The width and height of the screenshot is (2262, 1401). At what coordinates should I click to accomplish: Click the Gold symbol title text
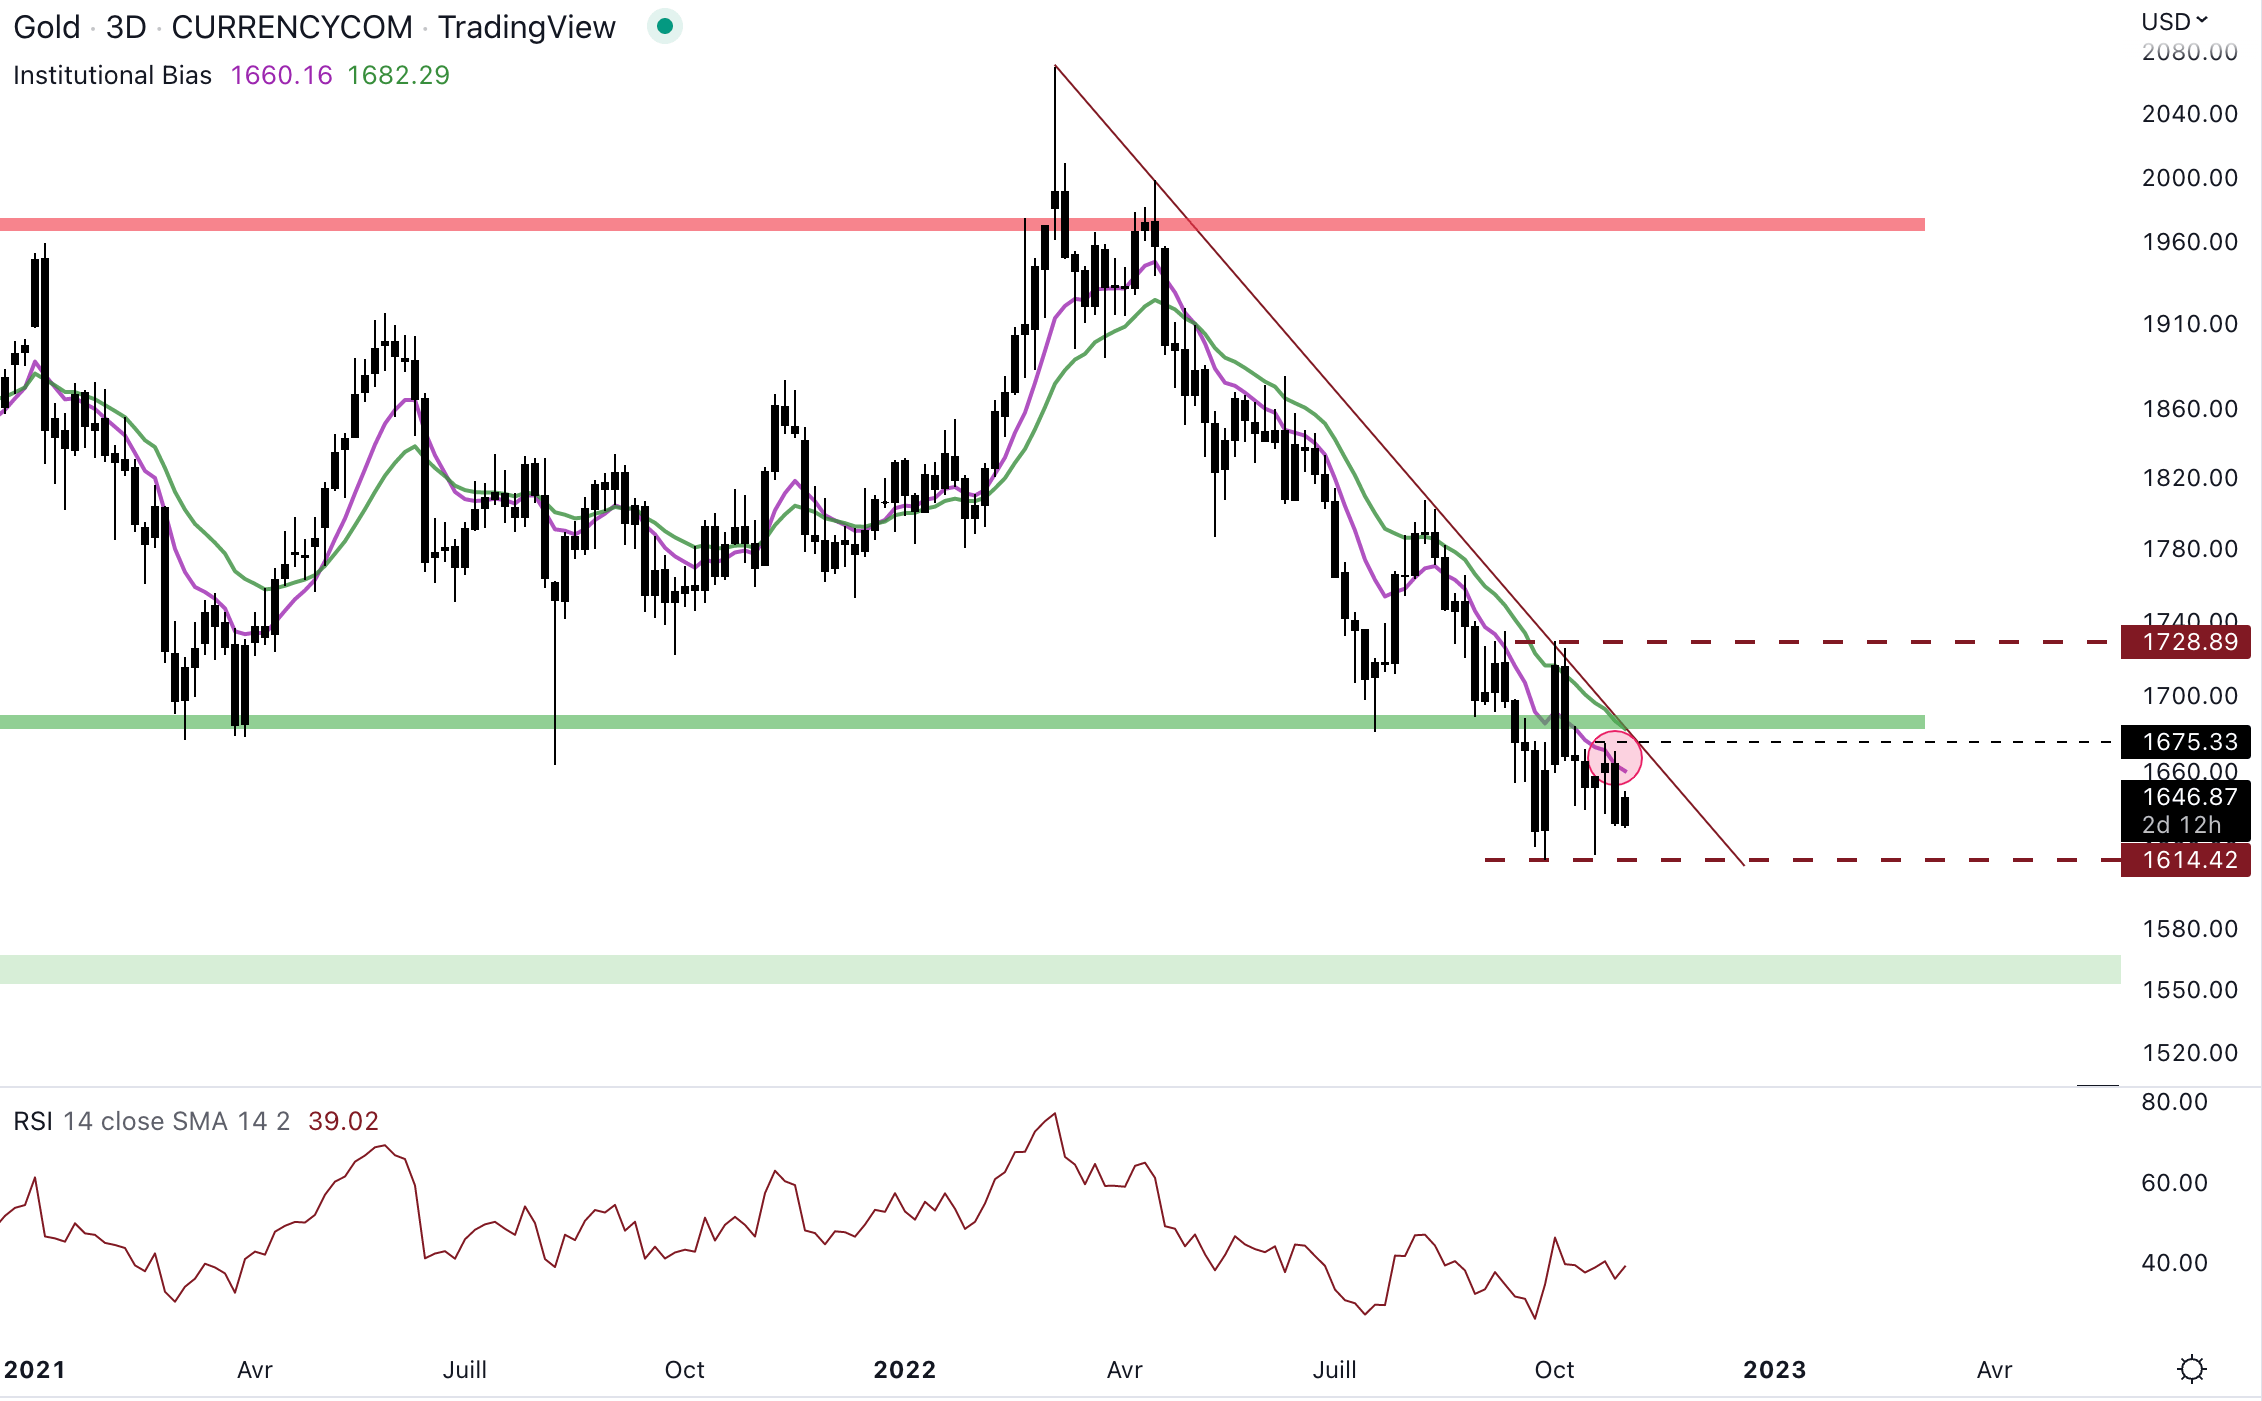click(46, 27)
